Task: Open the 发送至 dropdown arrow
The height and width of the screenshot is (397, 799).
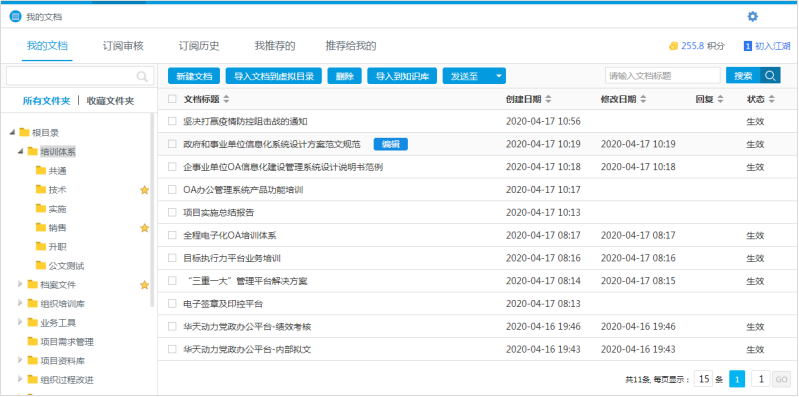Action: click(499, 76)
